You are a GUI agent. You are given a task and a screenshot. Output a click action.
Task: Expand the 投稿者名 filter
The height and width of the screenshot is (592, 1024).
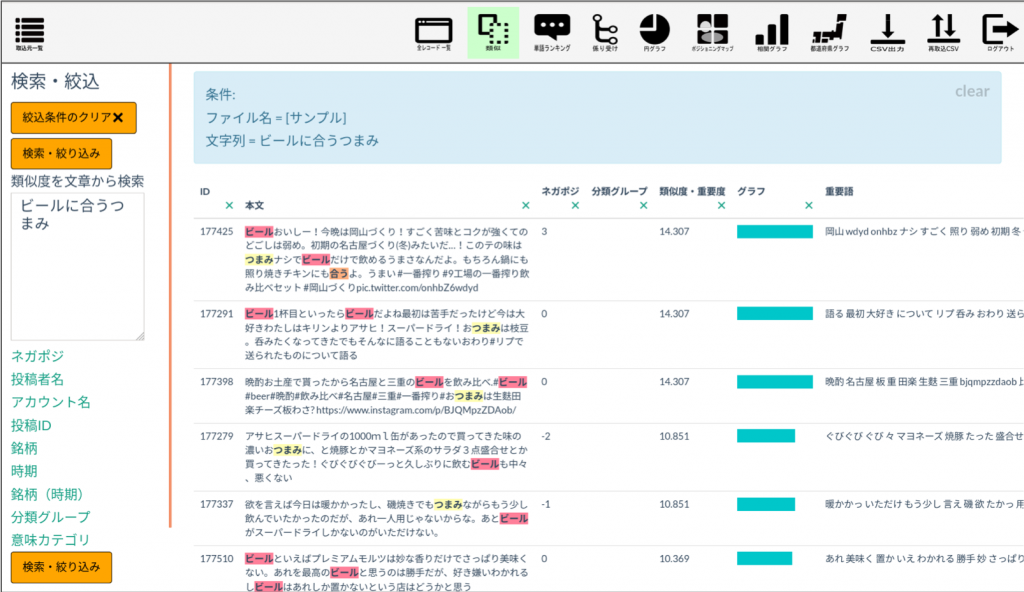pos(37,379)
